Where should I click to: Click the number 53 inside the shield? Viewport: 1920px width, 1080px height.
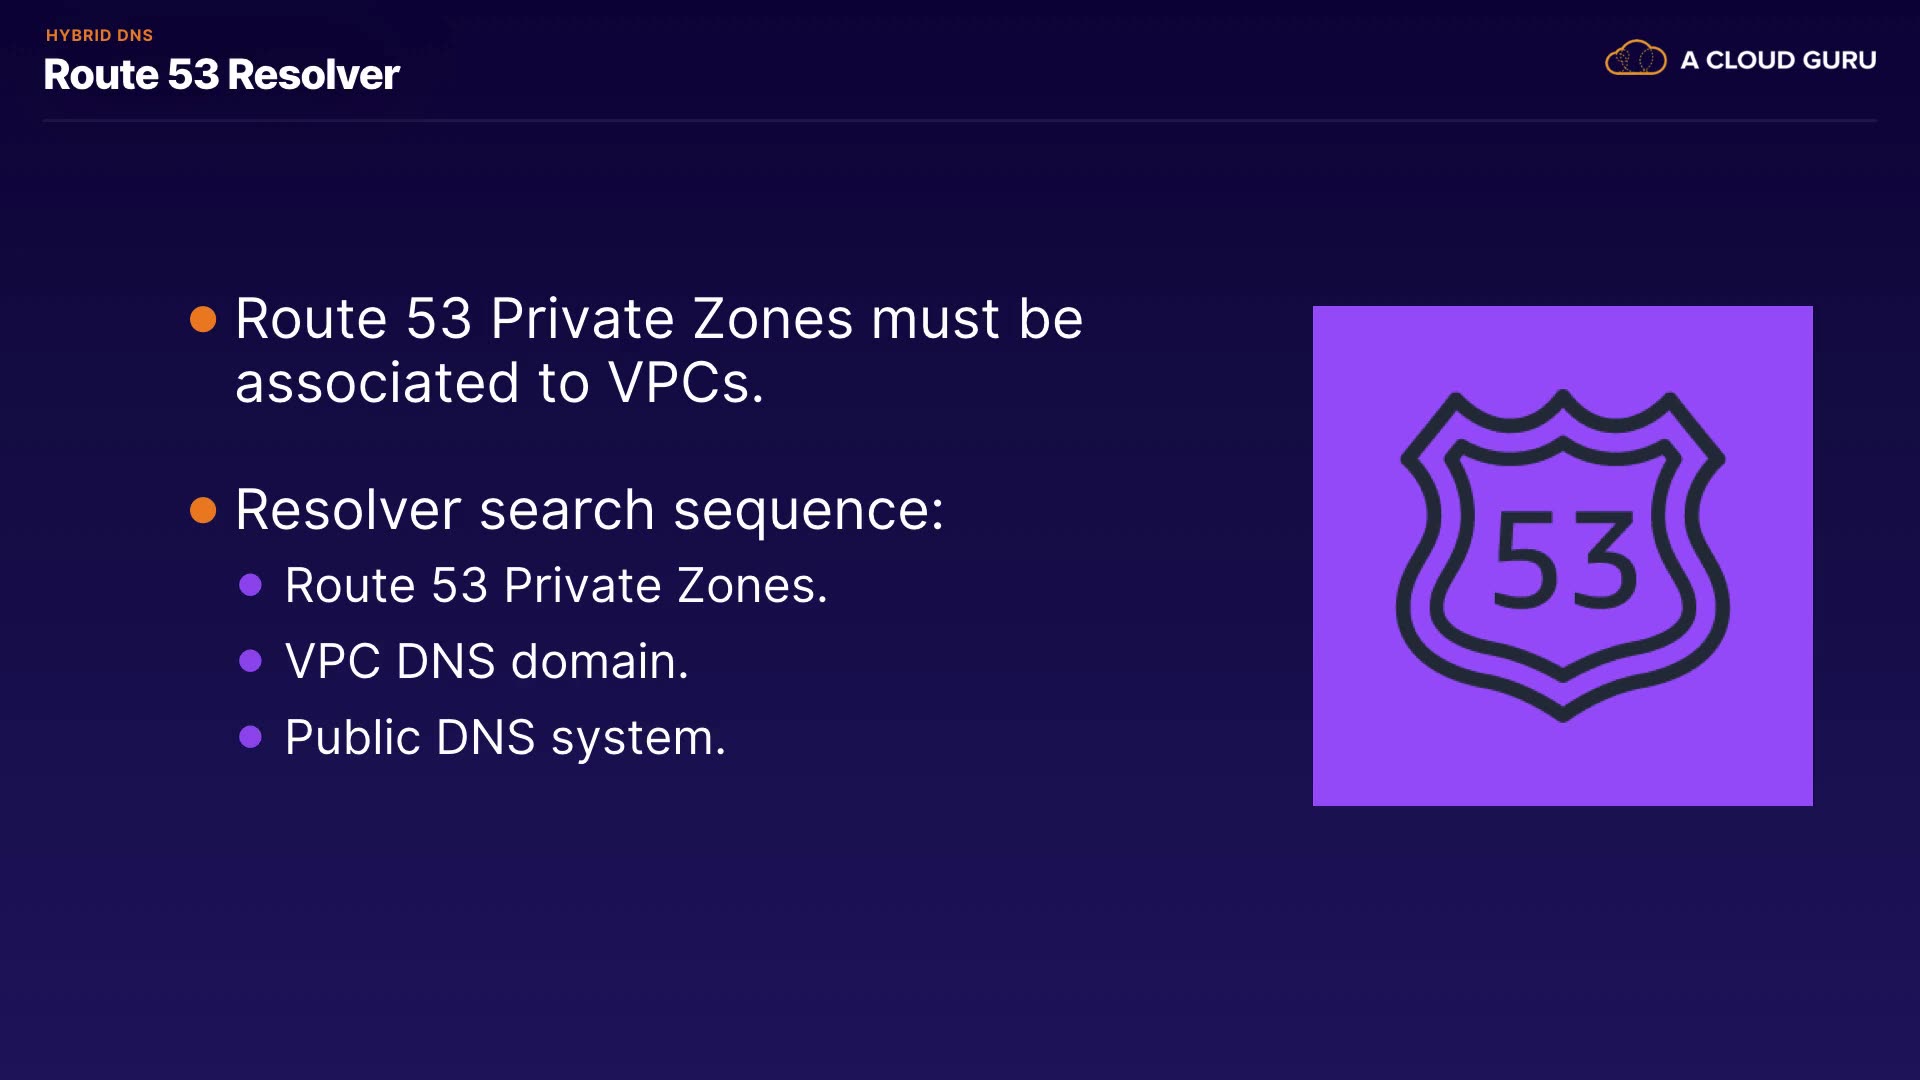click(1565, 560)
